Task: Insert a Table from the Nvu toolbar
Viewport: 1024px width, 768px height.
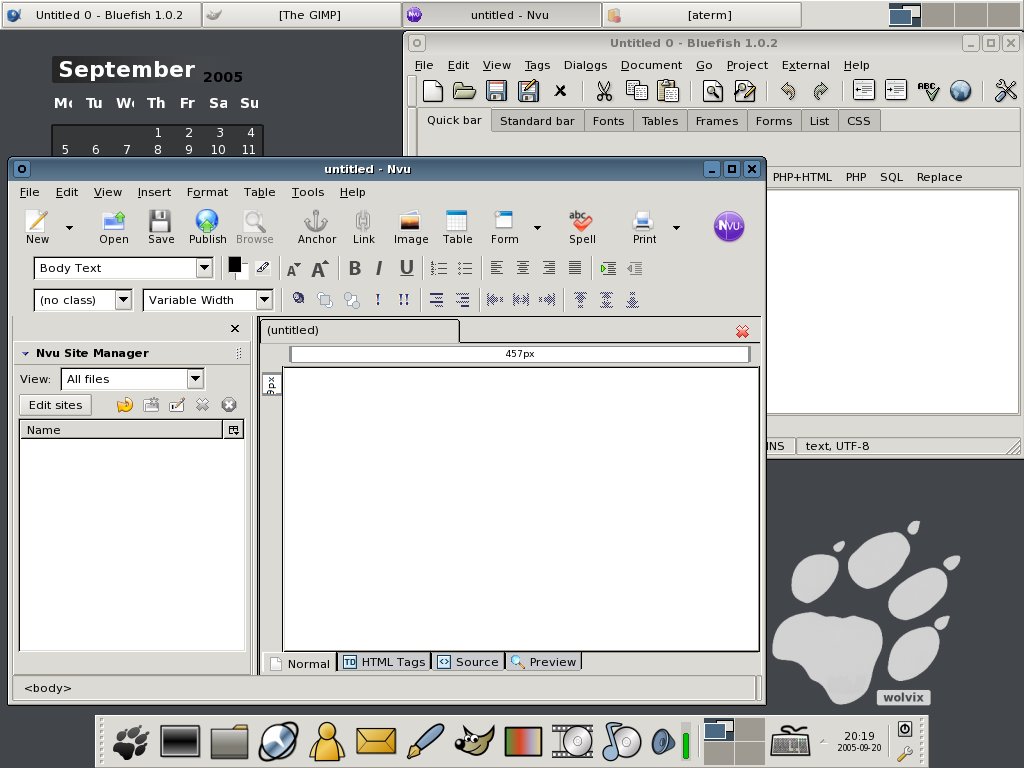Action: click(x=457, y=227)
